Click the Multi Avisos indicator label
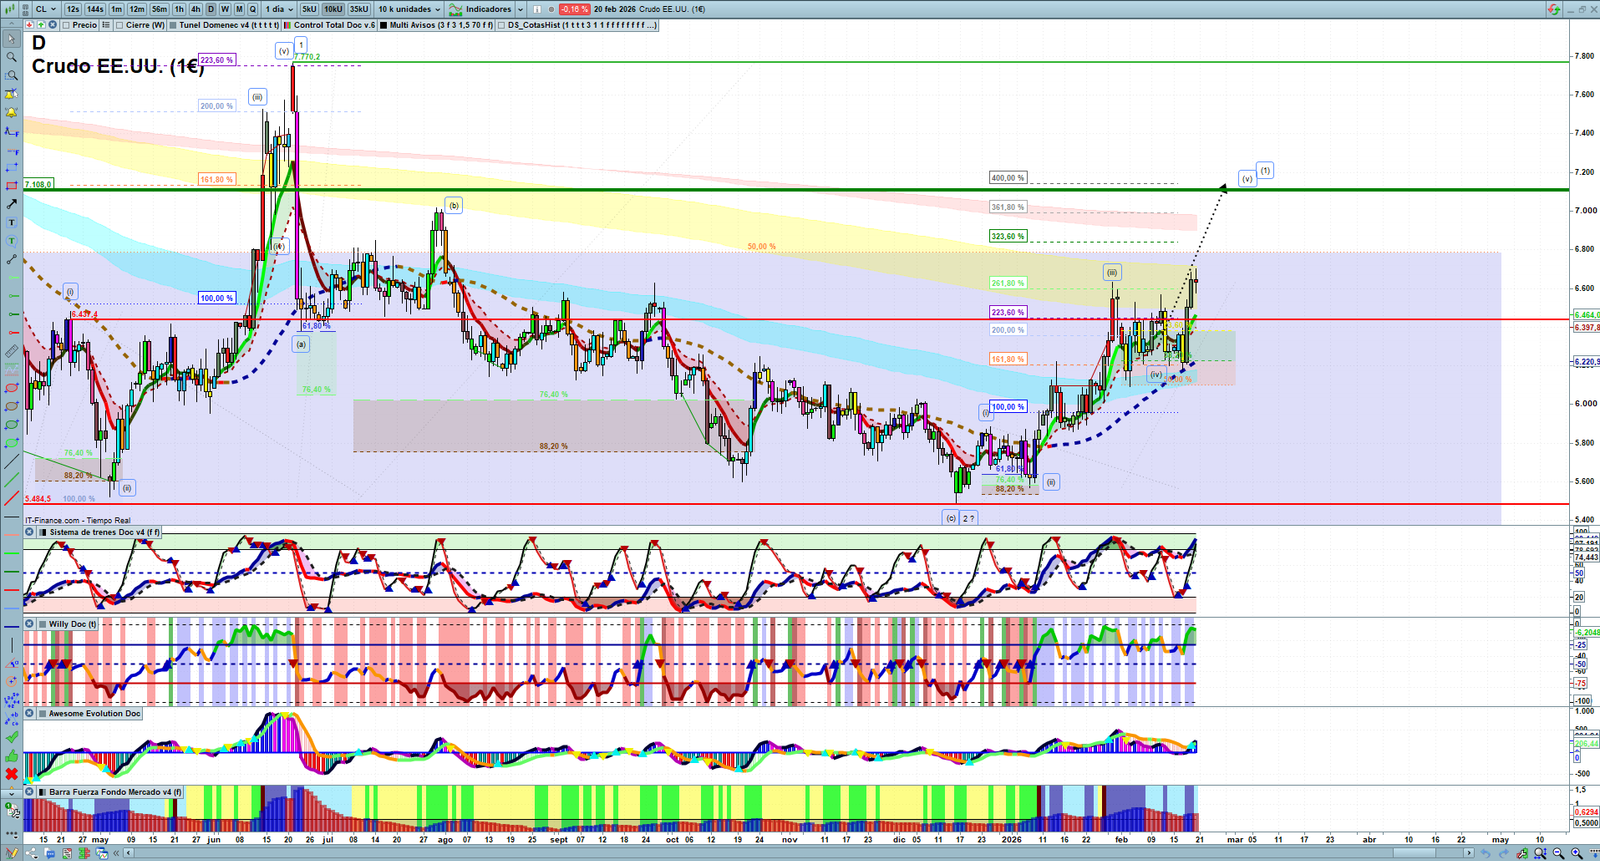The height and width of the screenshot is (861, 1600). (x=441, y=25)
